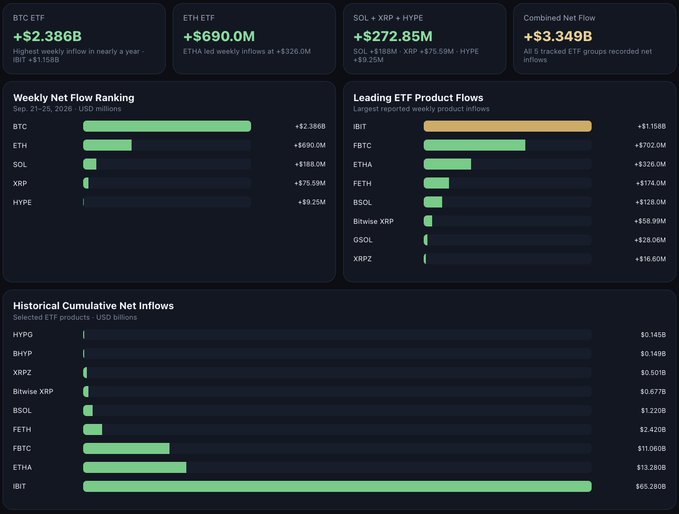The image size is (679, 514).
Task: Click the FBTC label in Leading ETF Product Flows
Action: click(x=362, y=145)
